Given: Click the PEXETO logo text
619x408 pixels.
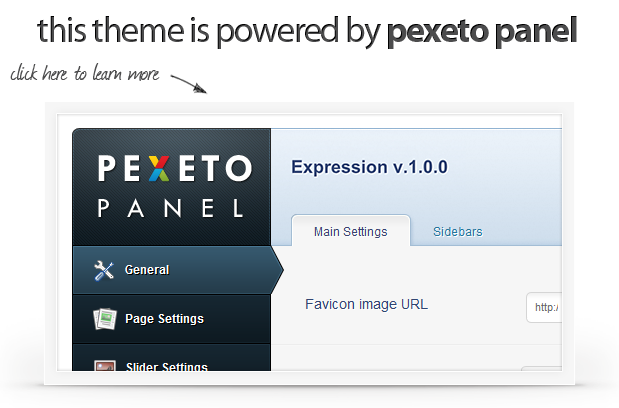Looking at the screenshot, I should pos(174,168).
